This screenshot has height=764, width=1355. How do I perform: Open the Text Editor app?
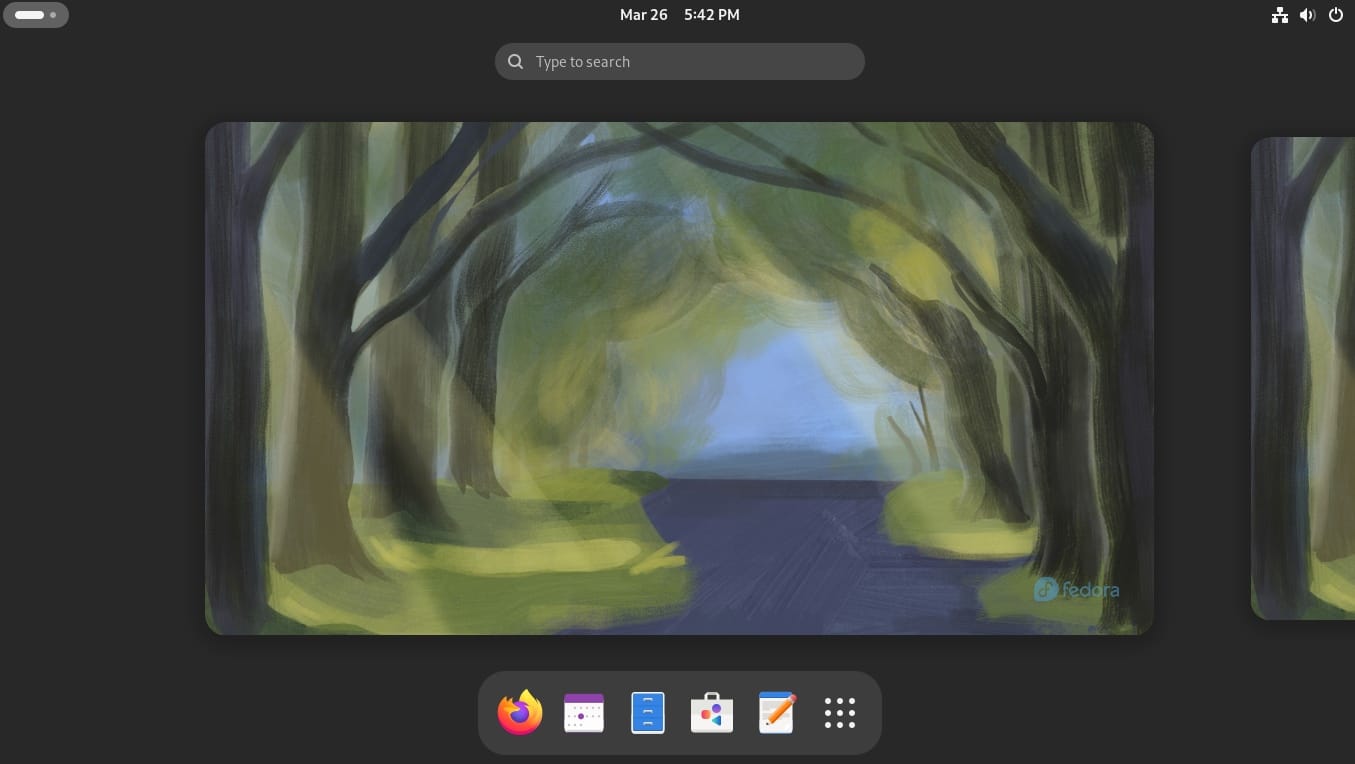pos(775,712)
